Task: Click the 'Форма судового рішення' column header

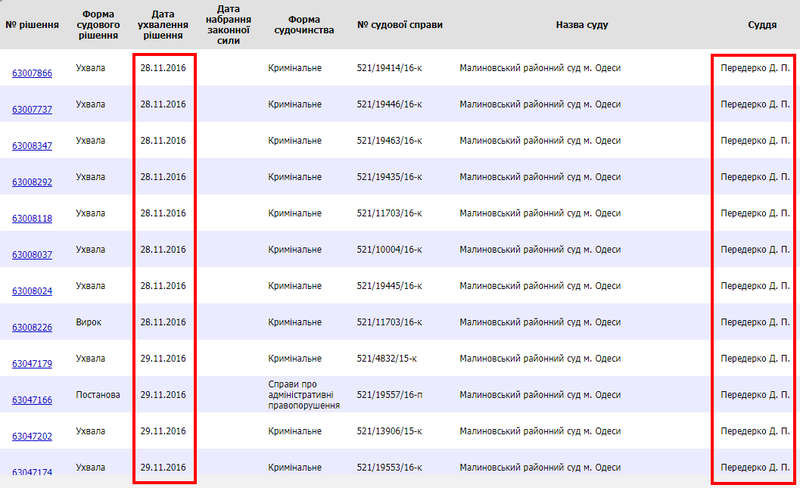Action: coord(98,23)
